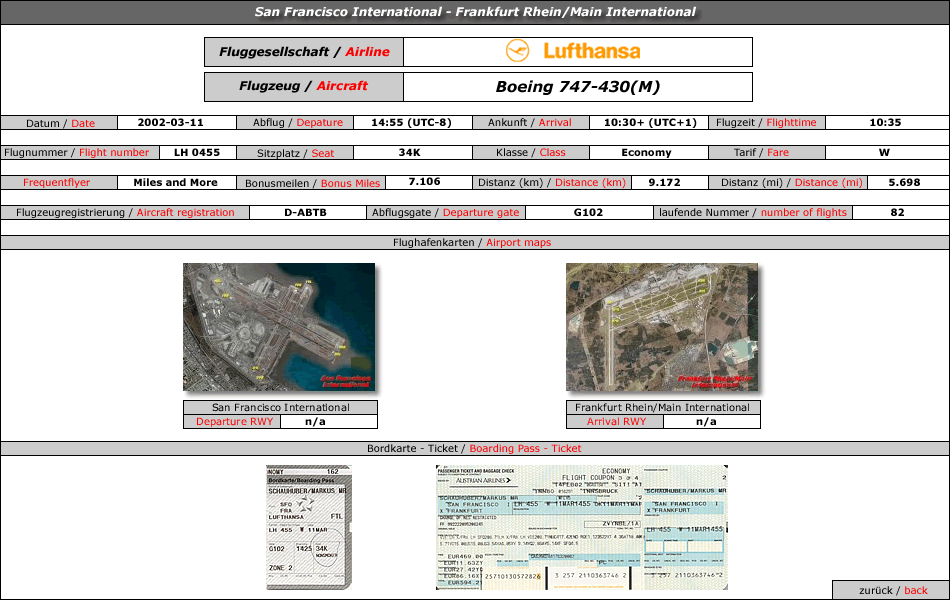Click the Bordkarte - Ticket / Boarding Pass header
This screenshot has height=600, width=950.
474,448
